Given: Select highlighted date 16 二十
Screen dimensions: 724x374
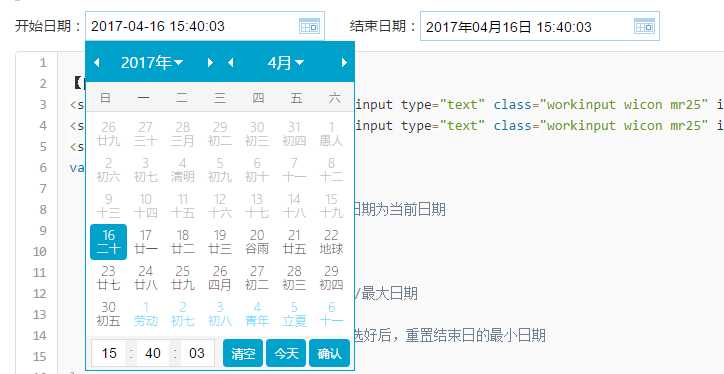Looking at the screenshot, I should point(109,242).
